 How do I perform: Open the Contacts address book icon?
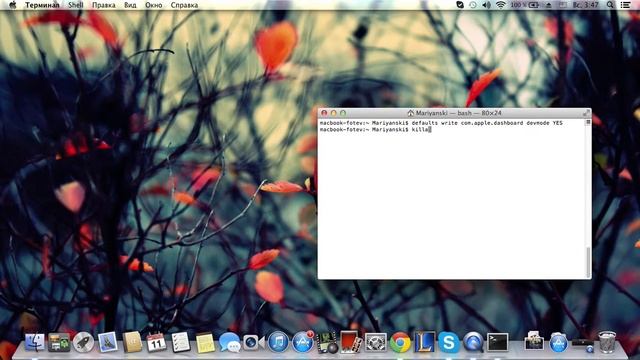click(x=132, y=342)
